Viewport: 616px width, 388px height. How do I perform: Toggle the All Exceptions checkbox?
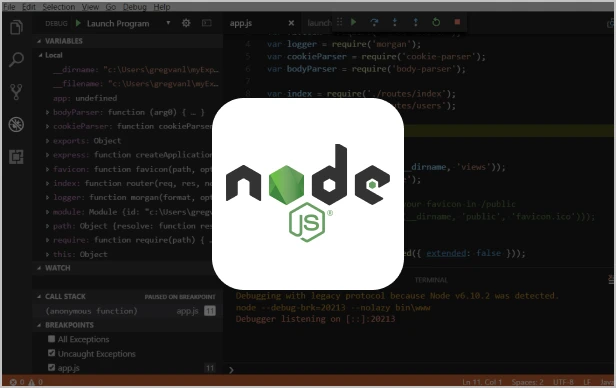tap(51, 339)
